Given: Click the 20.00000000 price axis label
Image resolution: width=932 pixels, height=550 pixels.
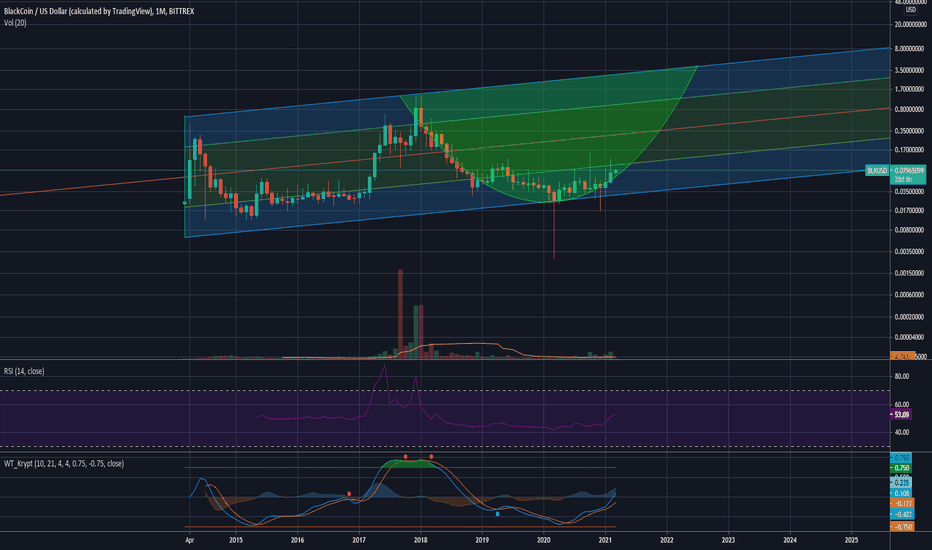Looking at the screenshot, I should [x=910, y=24].
